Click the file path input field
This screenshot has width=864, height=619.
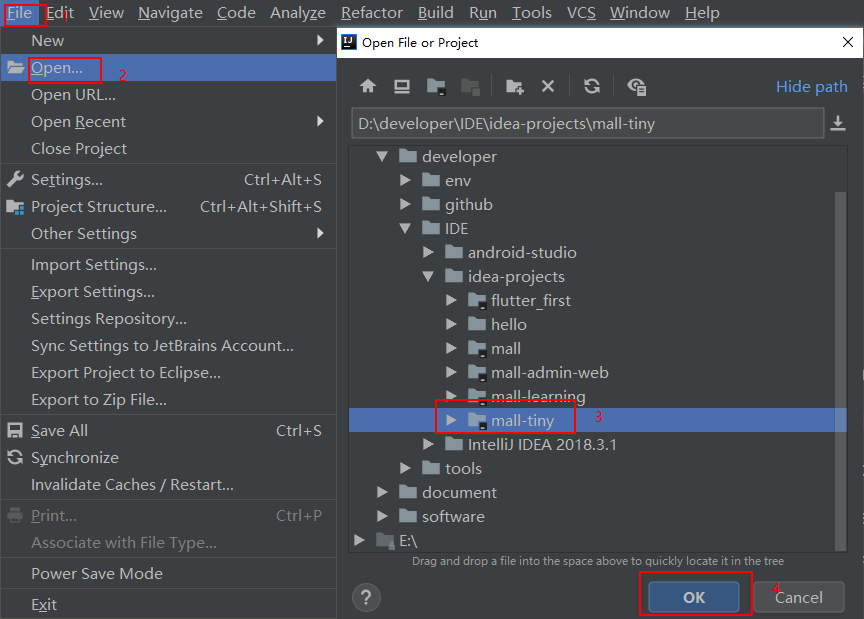tap(585, 124)
